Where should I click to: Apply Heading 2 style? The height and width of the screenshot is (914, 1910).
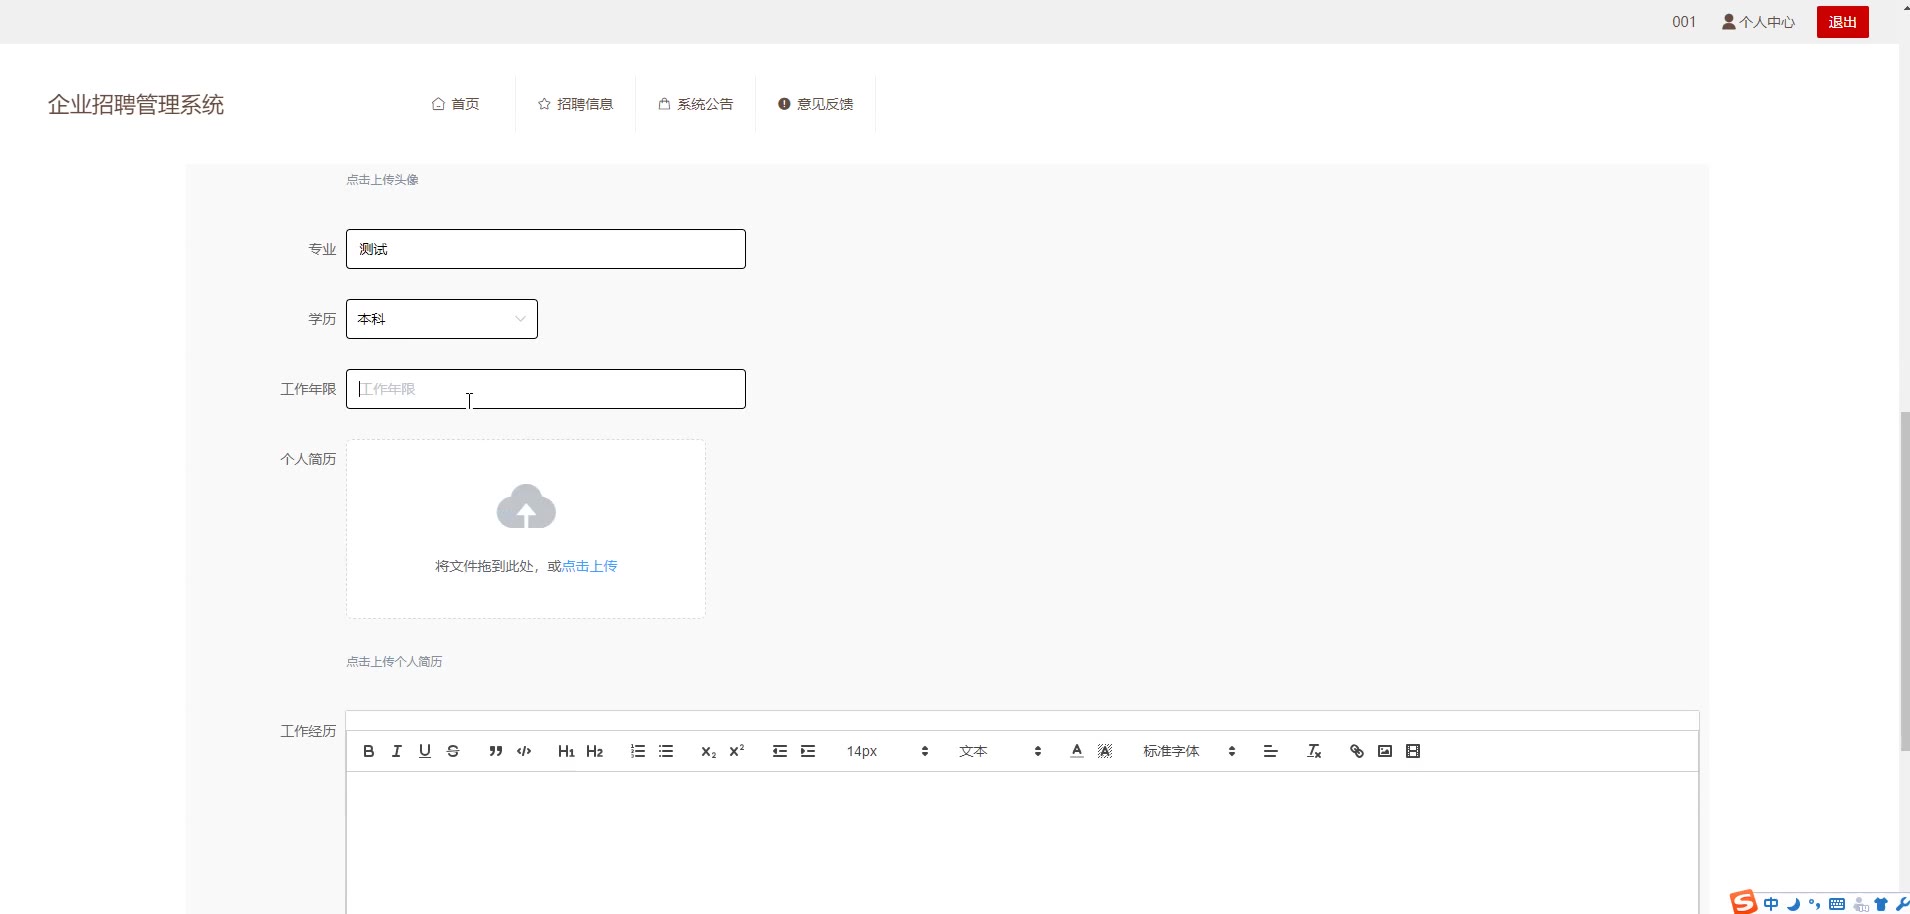(595, 751)
